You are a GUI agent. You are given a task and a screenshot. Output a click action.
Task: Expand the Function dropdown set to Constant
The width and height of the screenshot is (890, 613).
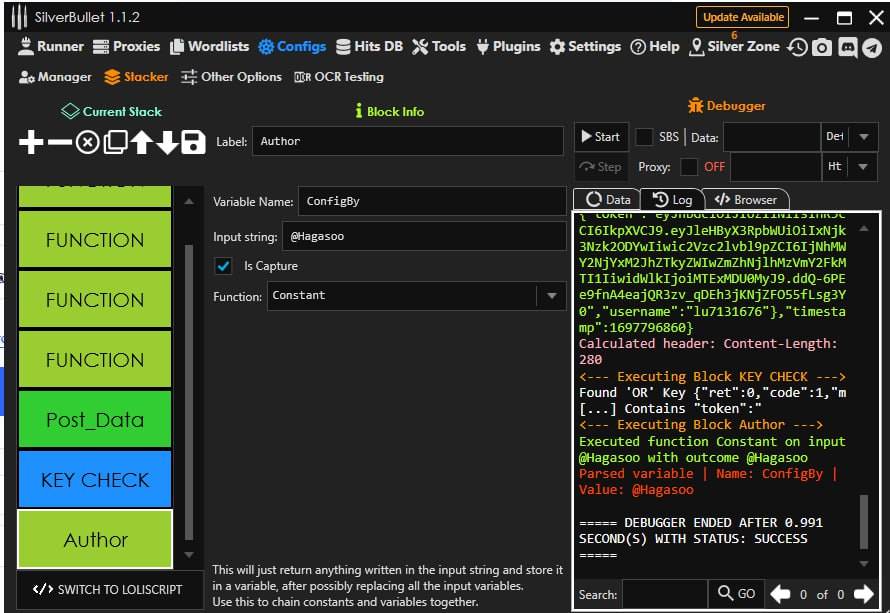(550, 296)
